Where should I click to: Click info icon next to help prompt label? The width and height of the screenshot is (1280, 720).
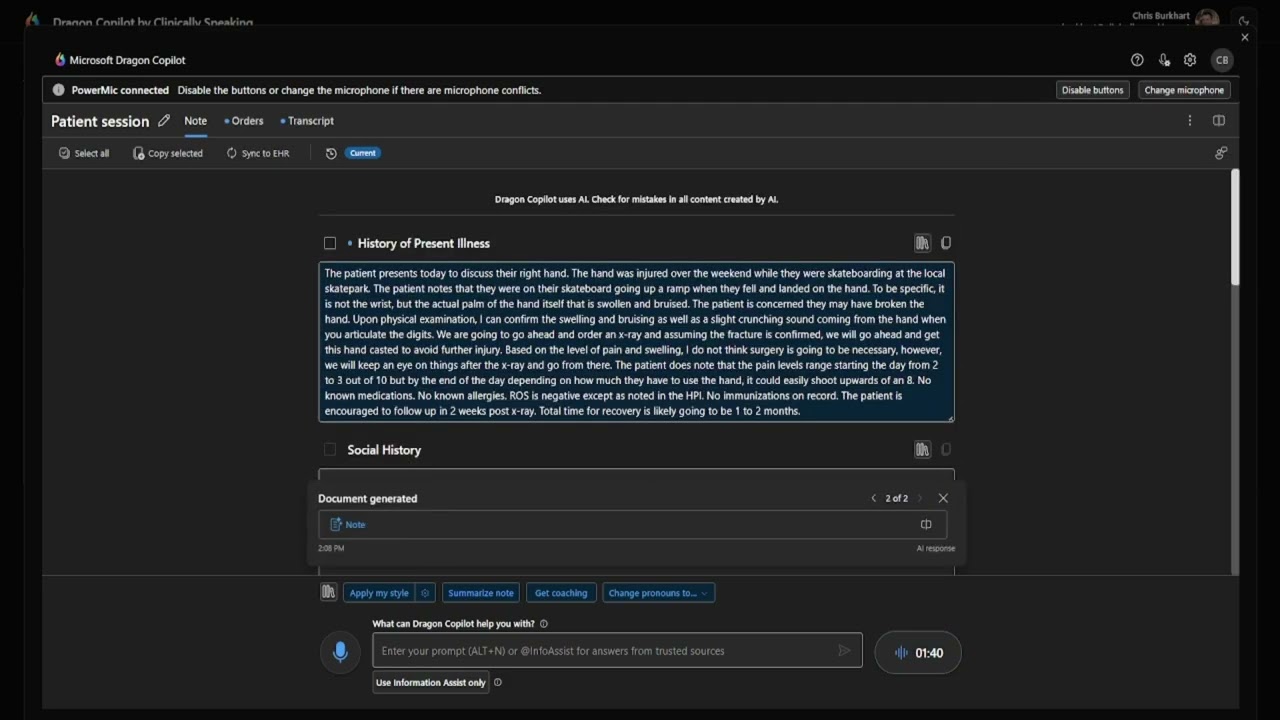tap(544, 624)
